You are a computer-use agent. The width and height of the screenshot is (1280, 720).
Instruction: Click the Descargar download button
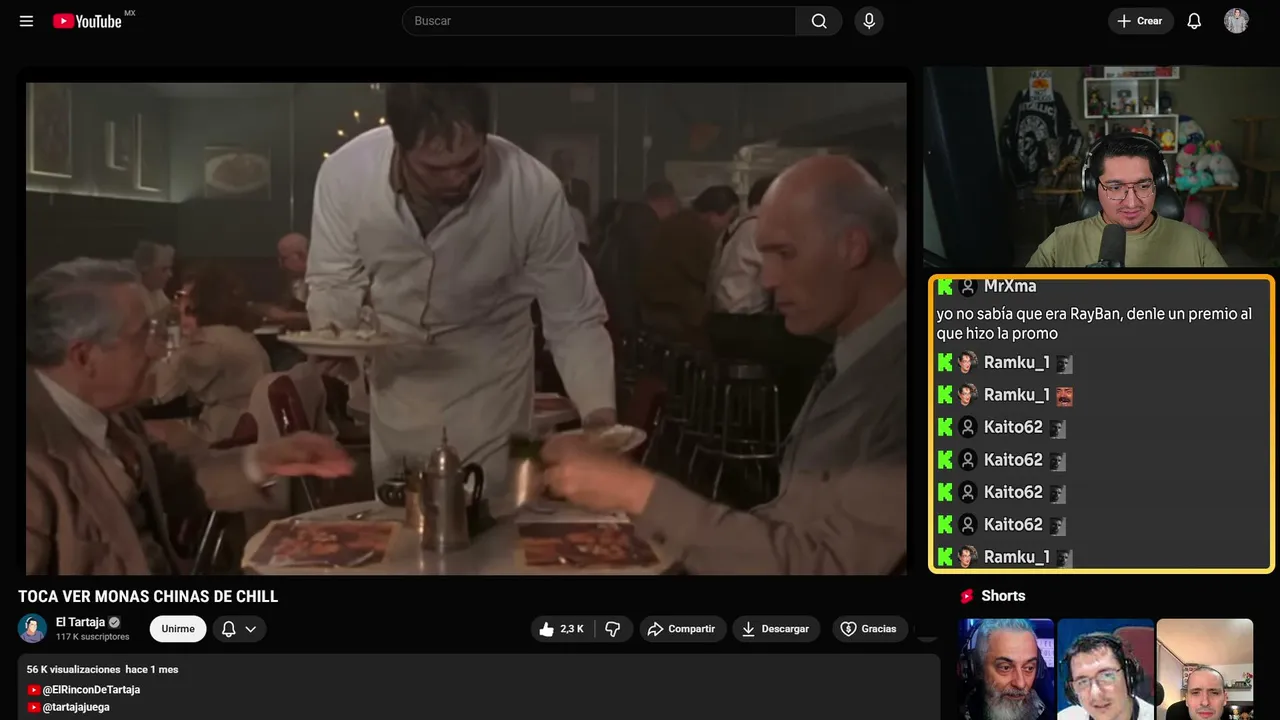[x=776, y=629]
